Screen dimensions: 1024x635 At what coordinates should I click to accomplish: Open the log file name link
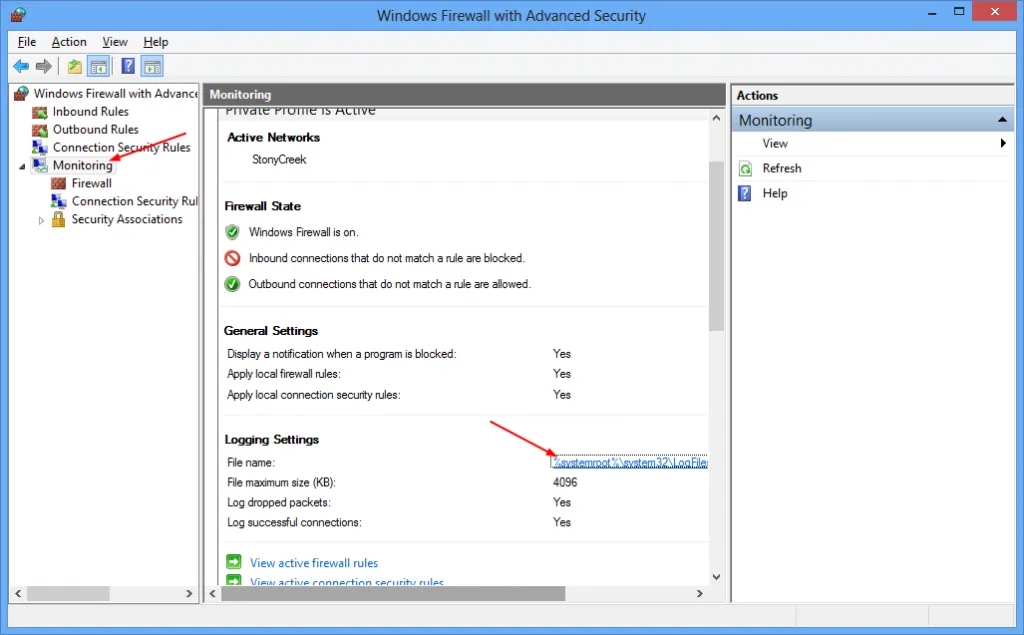(630, 462)
